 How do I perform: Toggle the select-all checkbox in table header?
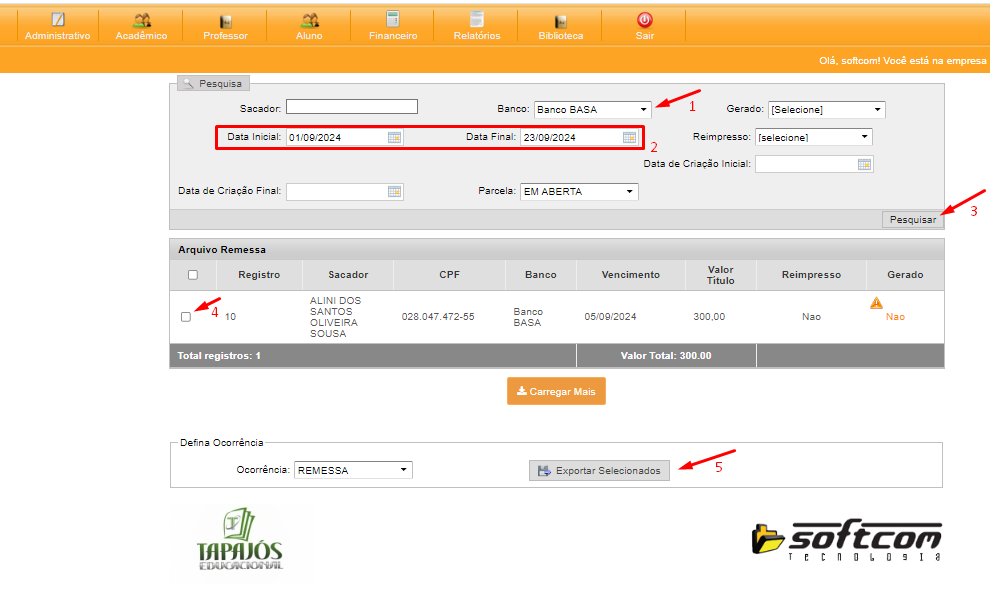[x=193, y=275]
